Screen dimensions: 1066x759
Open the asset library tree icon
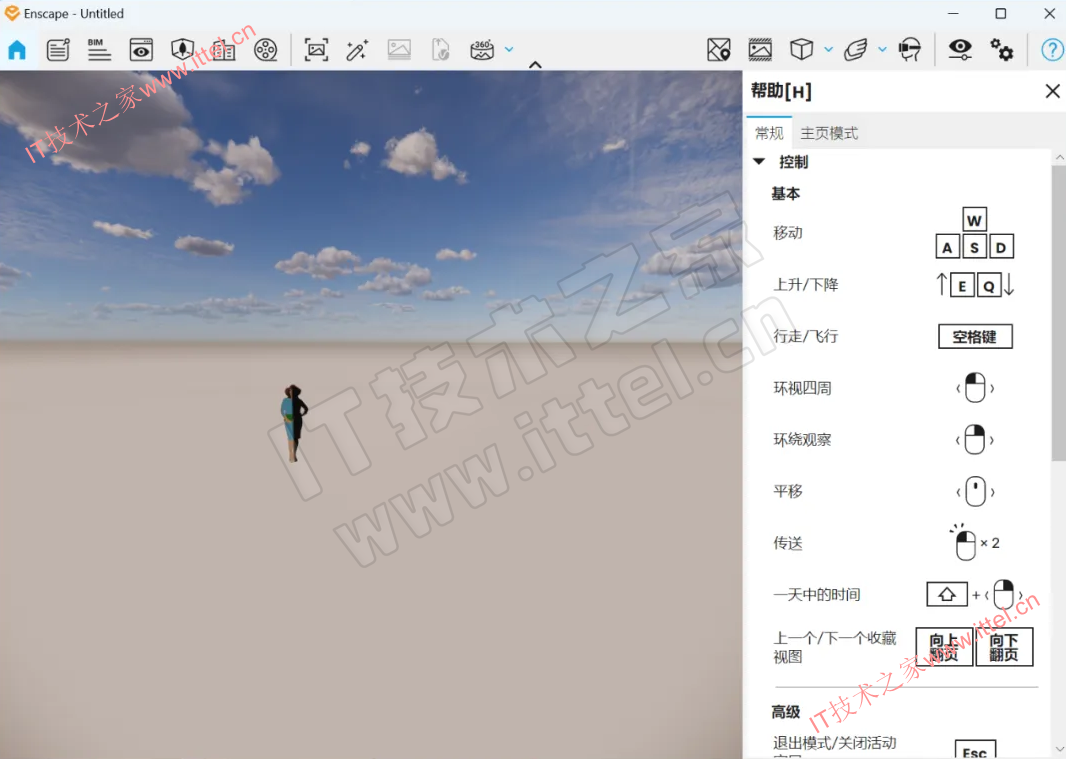182,50
